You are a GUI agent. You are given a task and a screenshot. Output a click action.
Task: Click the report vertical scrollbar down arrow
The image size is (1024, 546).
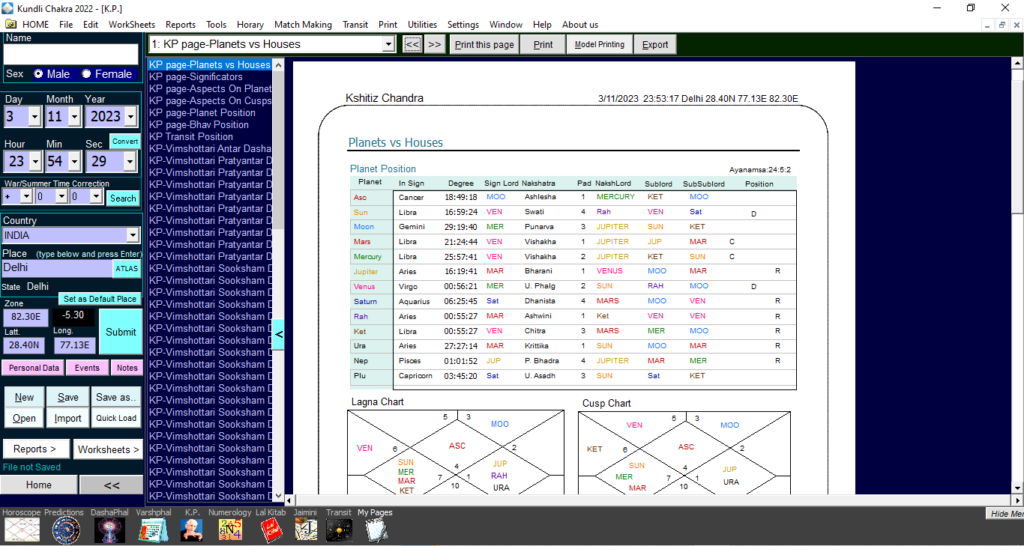coord(1017,487)
